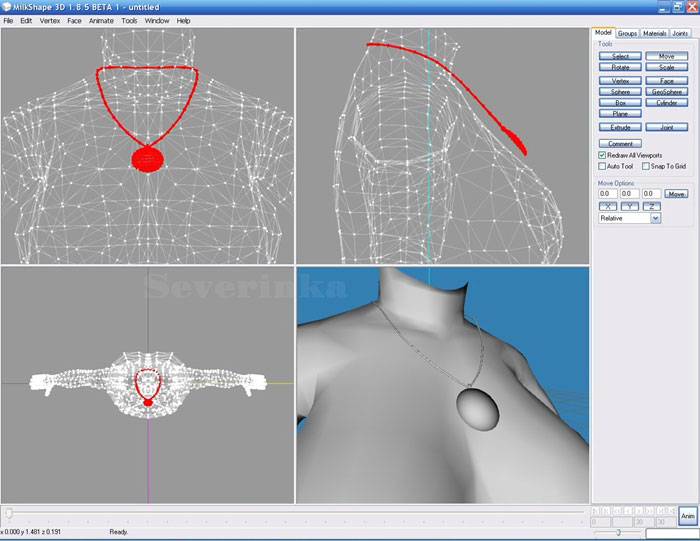Viewport: 700px width, 541px height.
Task: Open the Vertex menu
Action: point(50,20)
